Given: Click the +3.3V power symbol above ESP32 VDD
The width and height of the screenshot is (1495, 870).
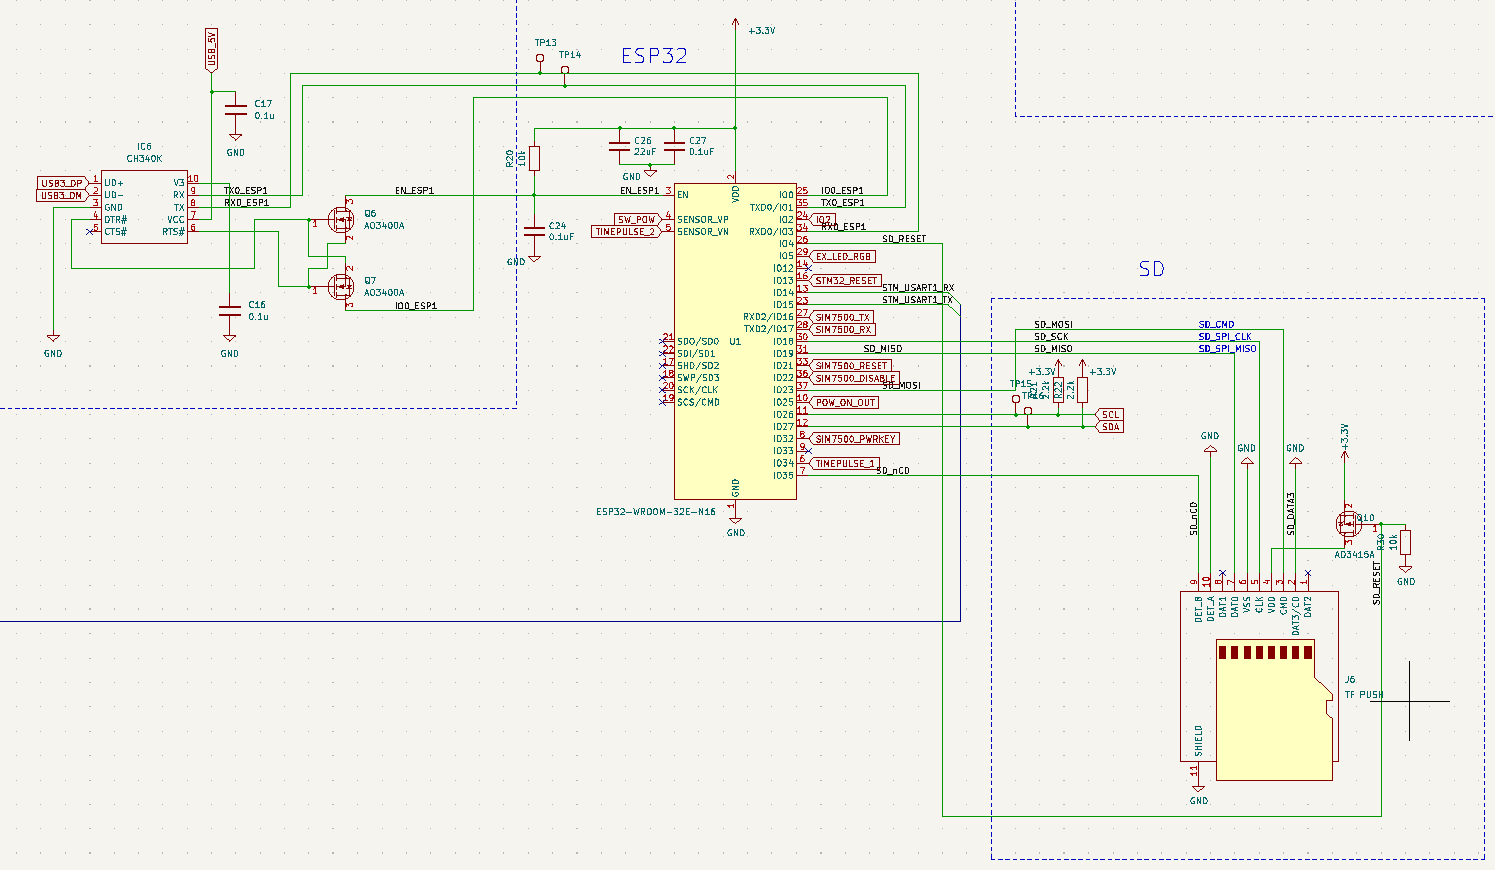Looking at the screenshot, I should point(736,24).
